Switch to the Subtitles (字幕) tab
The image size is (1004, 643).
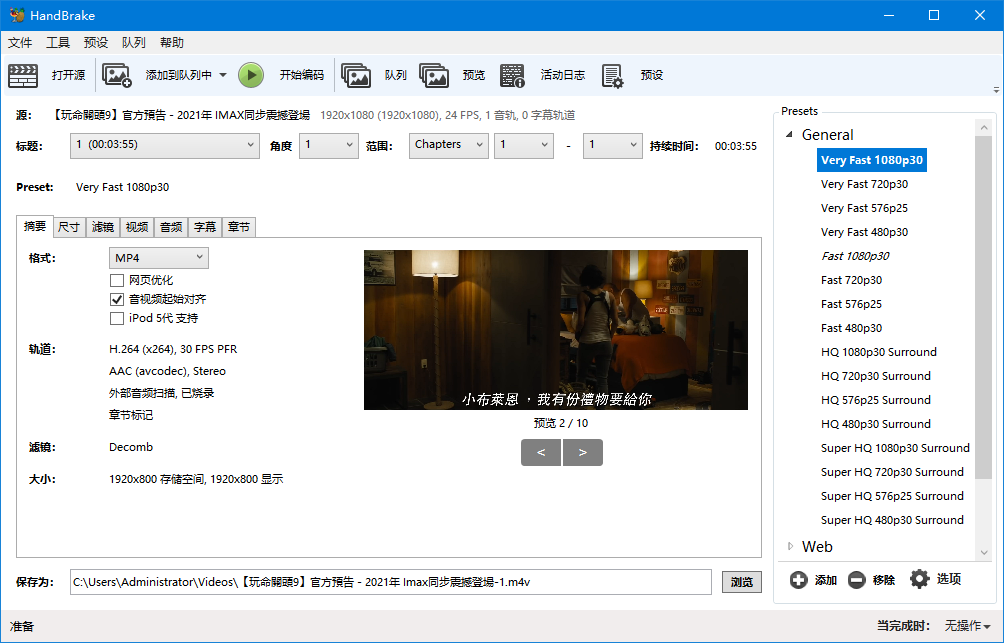(205, 227)
